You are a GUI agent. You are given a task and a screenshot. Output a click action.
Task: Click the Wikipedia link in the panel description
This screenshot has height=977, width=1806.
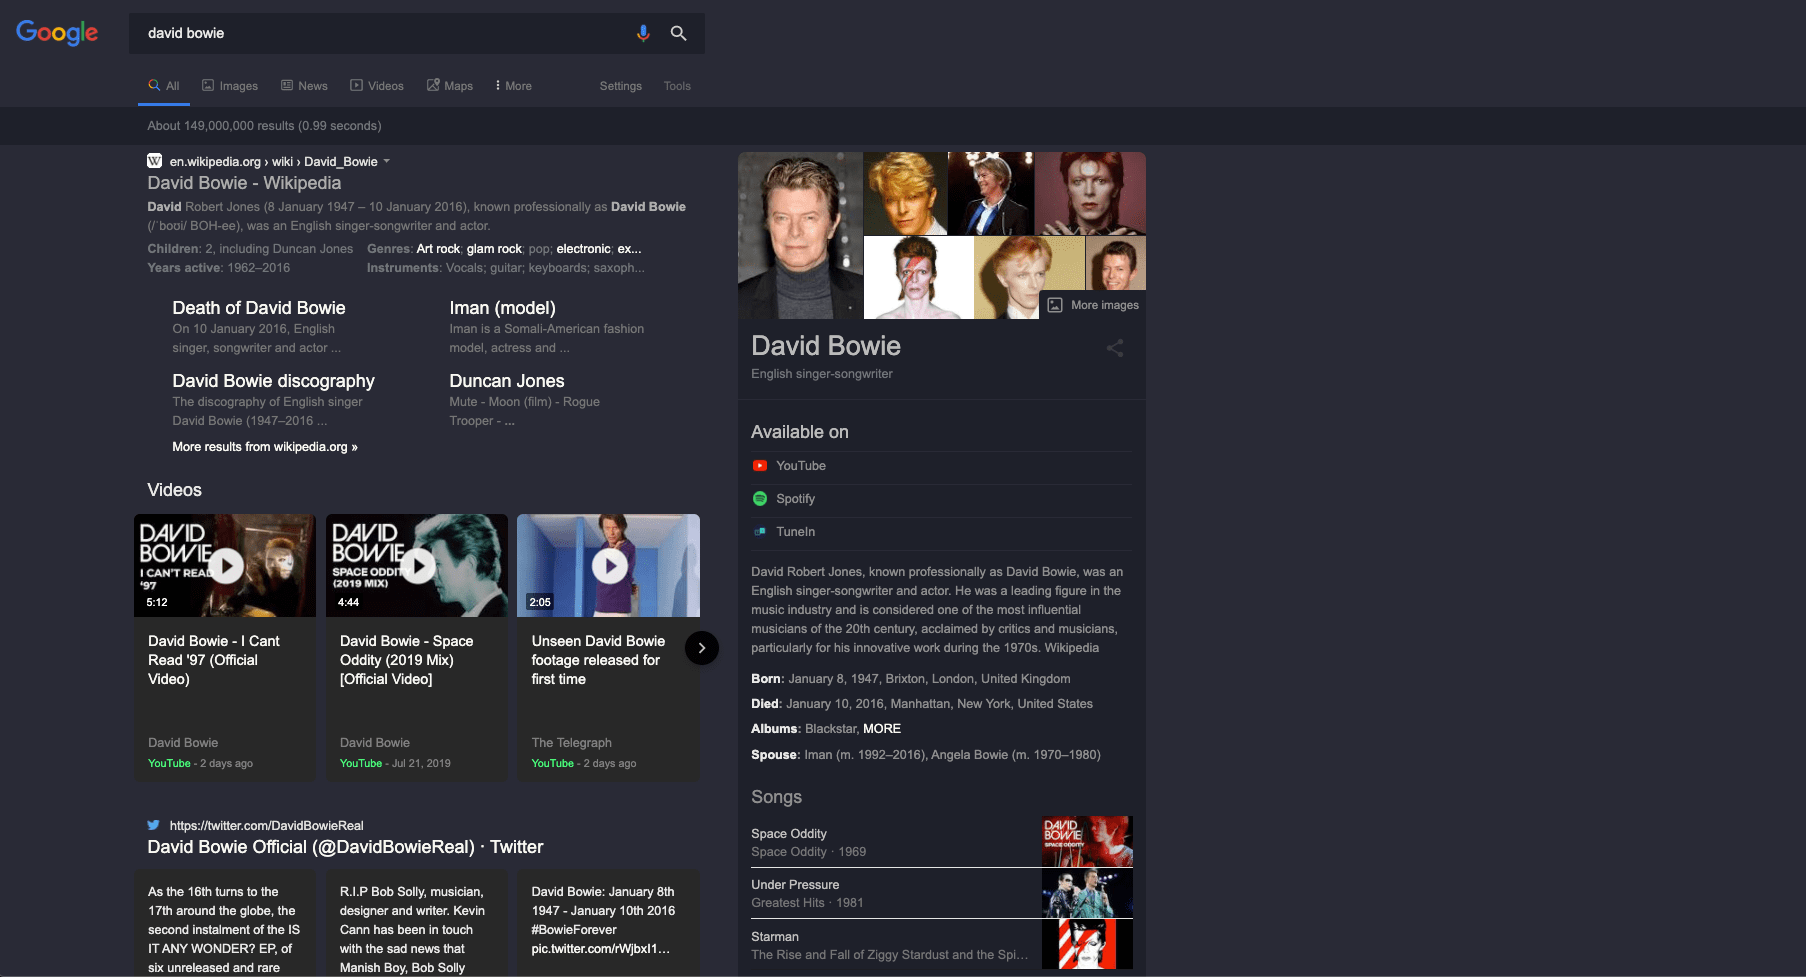point(1071,648)
